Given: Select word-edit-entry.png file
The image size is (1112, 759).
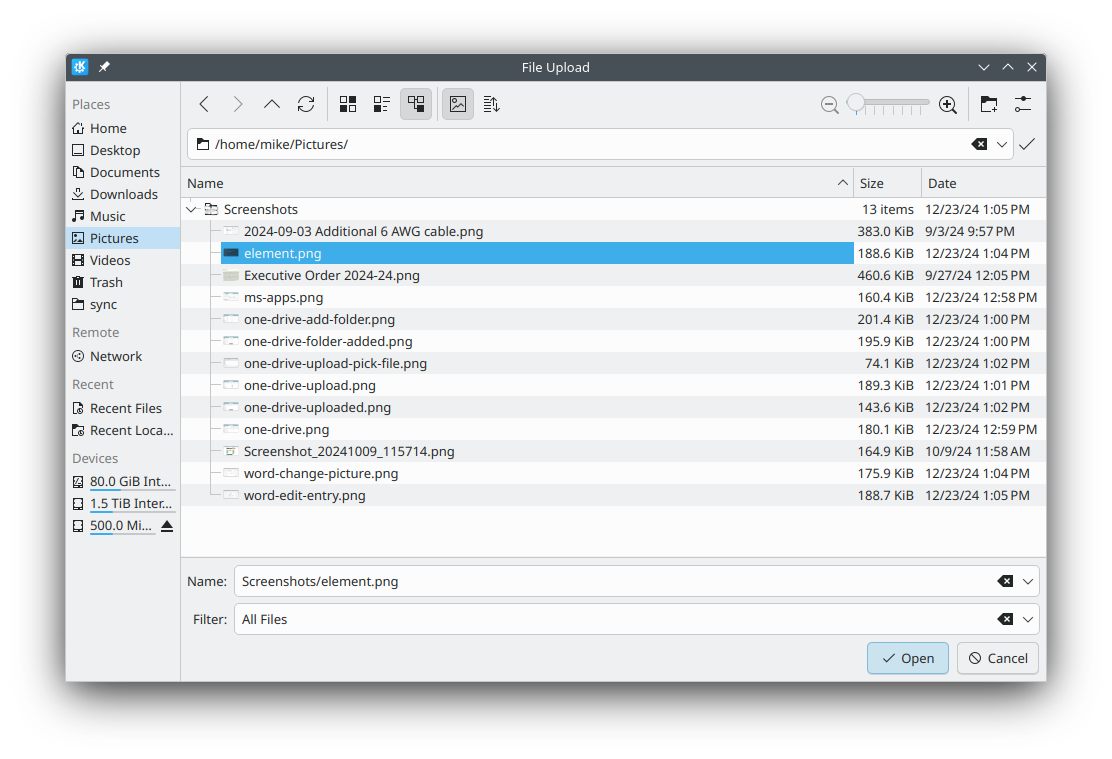Looking at the screenshot, I should pyautogui.click(x=613, y=495).
